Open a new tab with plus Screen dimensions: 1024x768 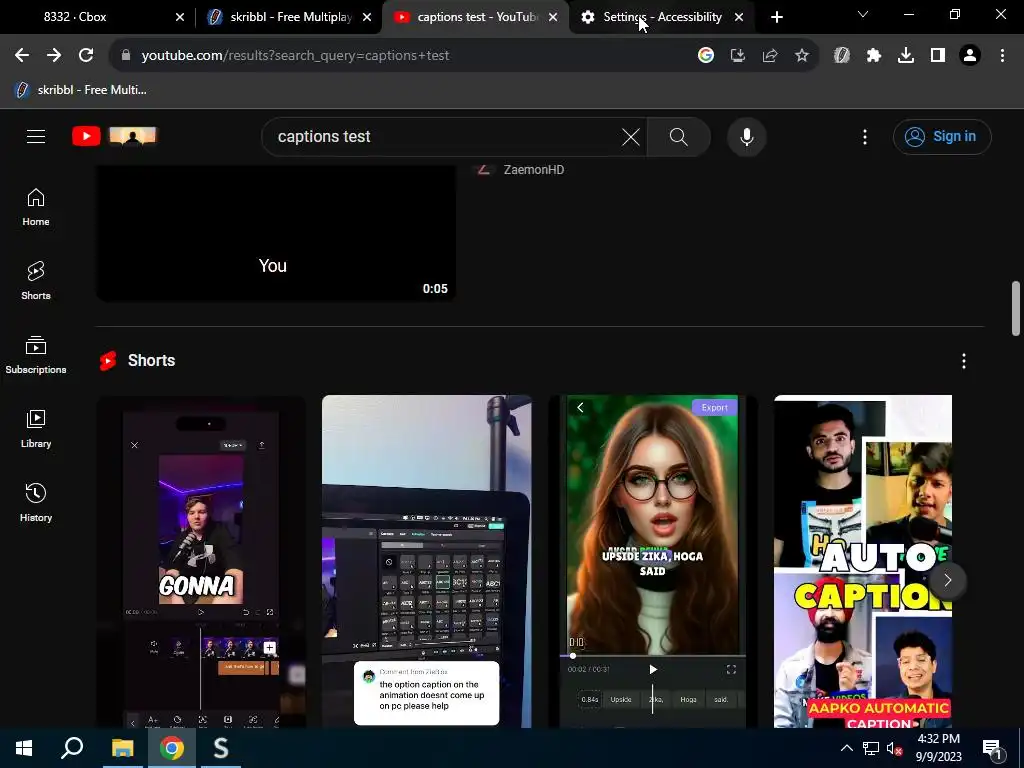click(776, 17)
